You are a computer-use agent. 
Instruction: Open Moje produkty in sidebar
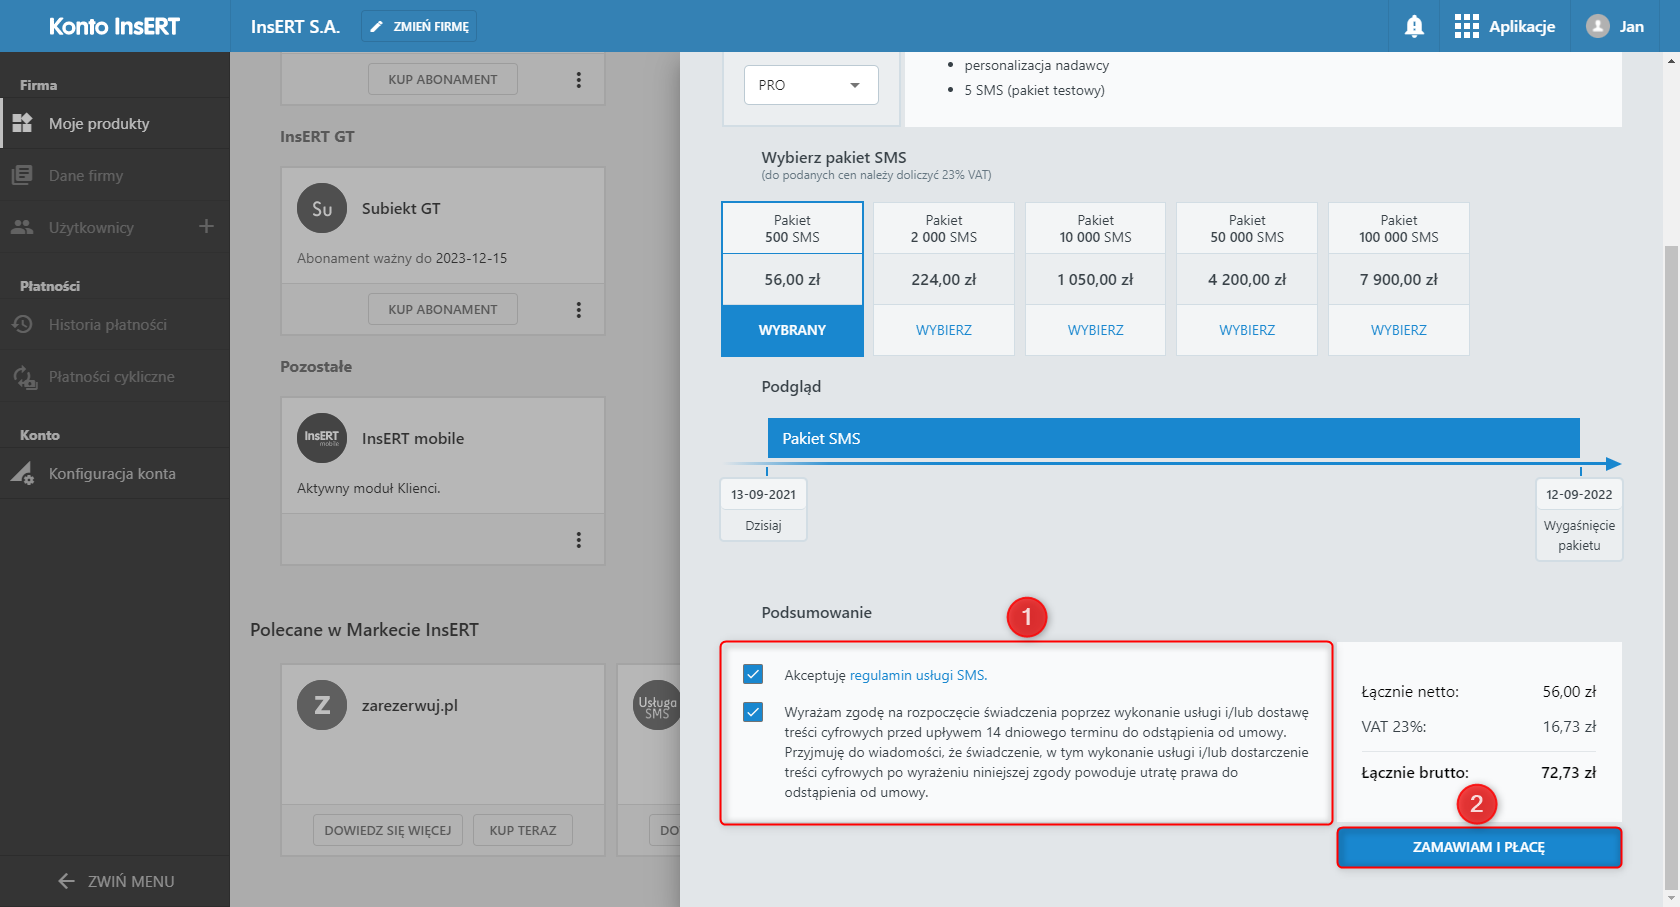(115, 124)
